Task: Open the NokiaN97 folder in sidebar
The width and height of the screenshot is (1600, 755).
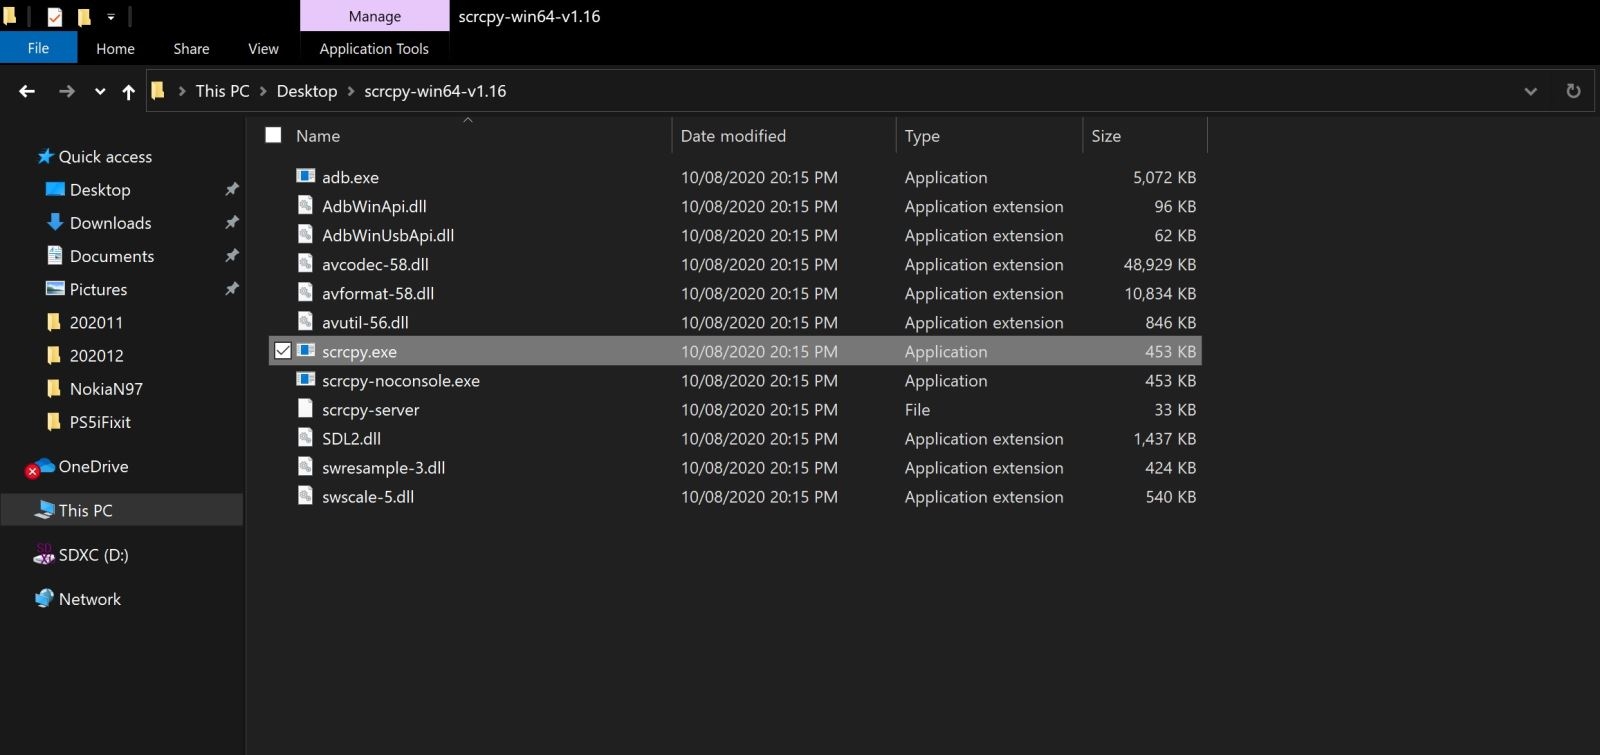Action: pyautogui.click(x=106, y=388)
